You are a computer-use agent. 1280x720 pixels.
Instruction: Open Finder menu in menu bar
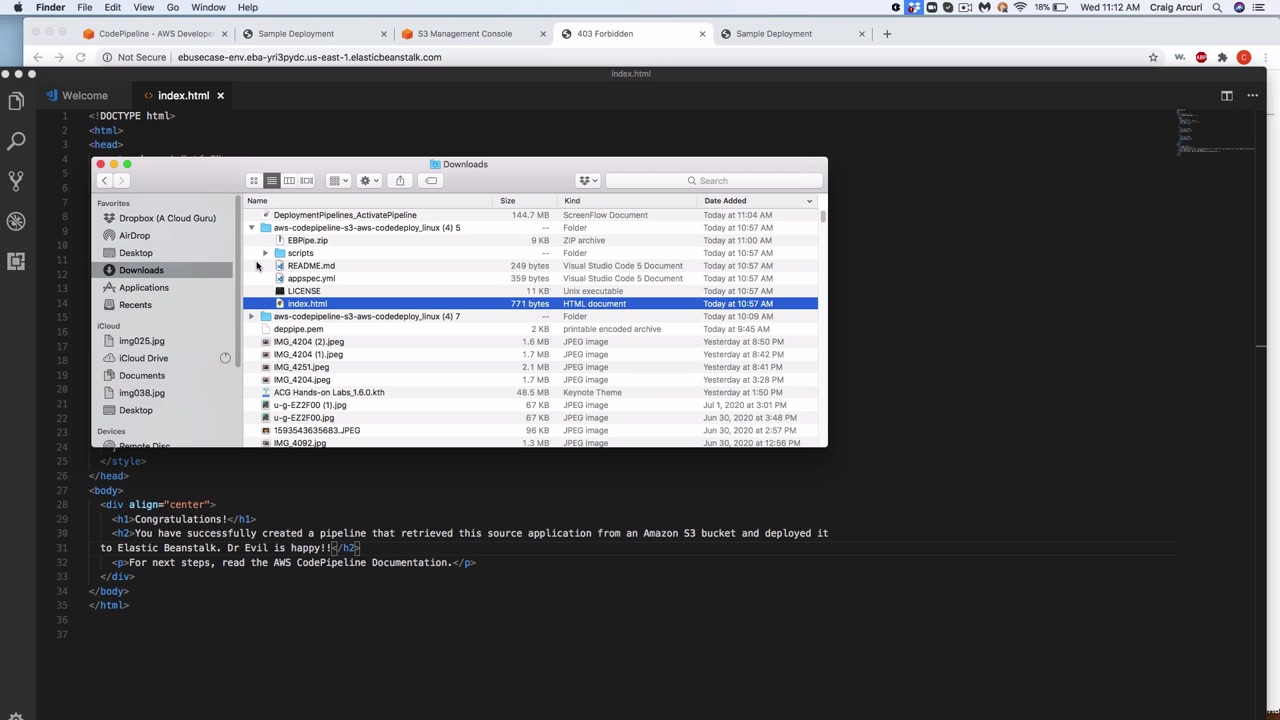tap(50, 8)
